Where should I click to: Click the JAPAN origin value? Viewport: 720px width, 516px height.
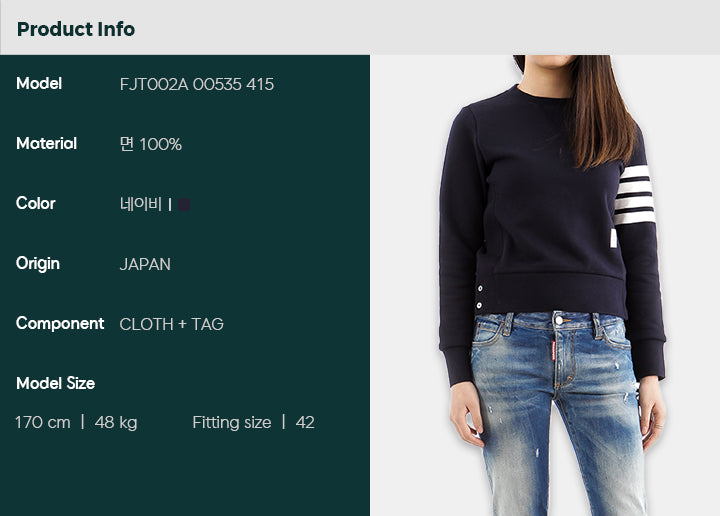[145, 264]
